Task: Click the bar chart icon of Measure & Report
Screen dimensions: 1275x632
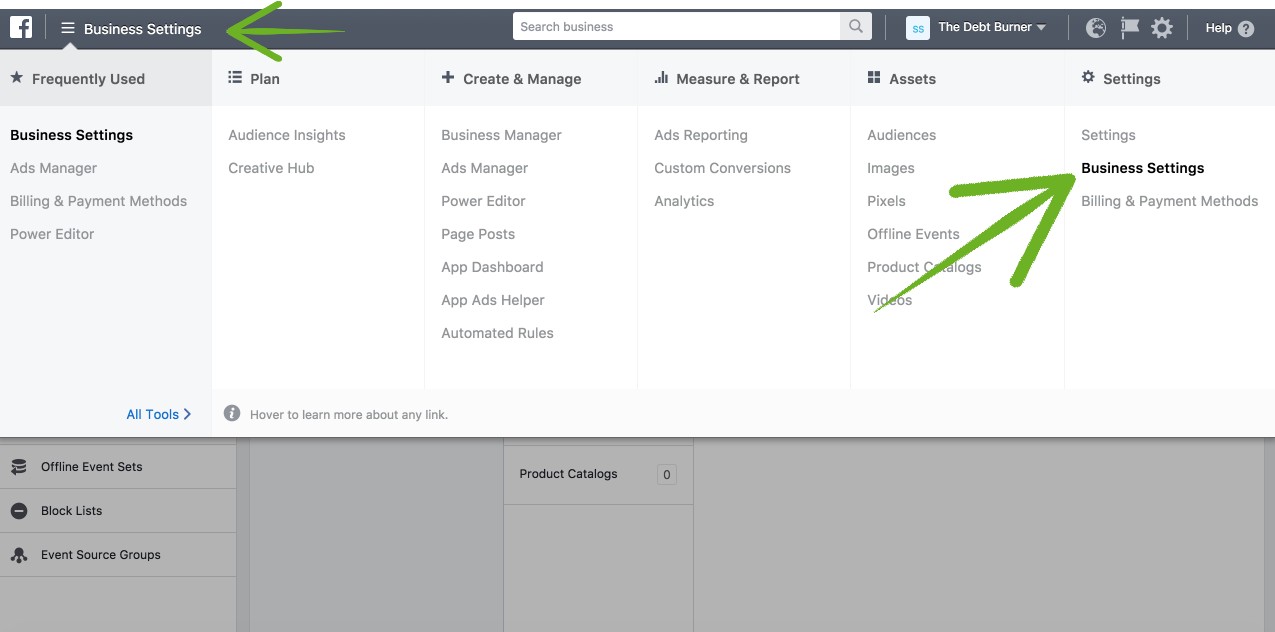Action: tap(661, 77)
